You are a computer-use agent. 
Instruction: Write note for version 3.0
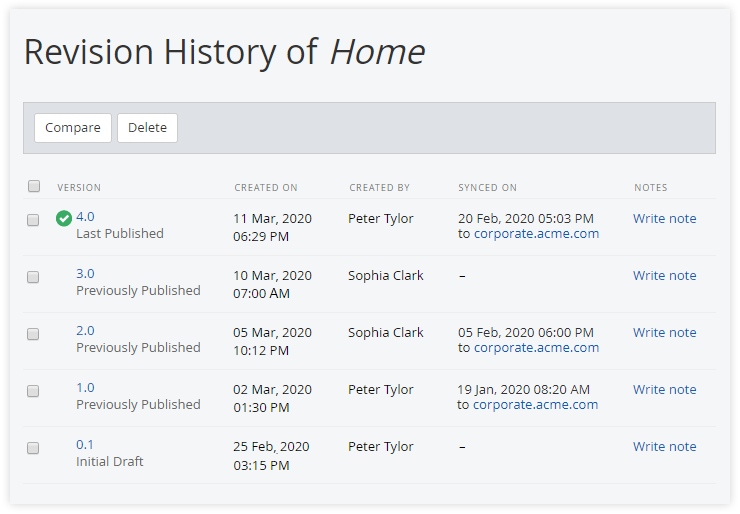coord(664,276)
